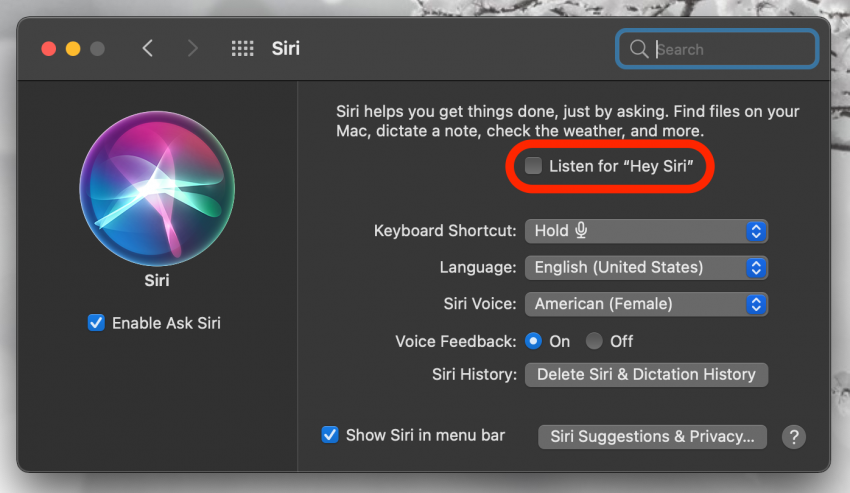Select the Voice Feedback On option
This screenshot has width=850, height=493.
pyautogui.click(x=533, y=341)
